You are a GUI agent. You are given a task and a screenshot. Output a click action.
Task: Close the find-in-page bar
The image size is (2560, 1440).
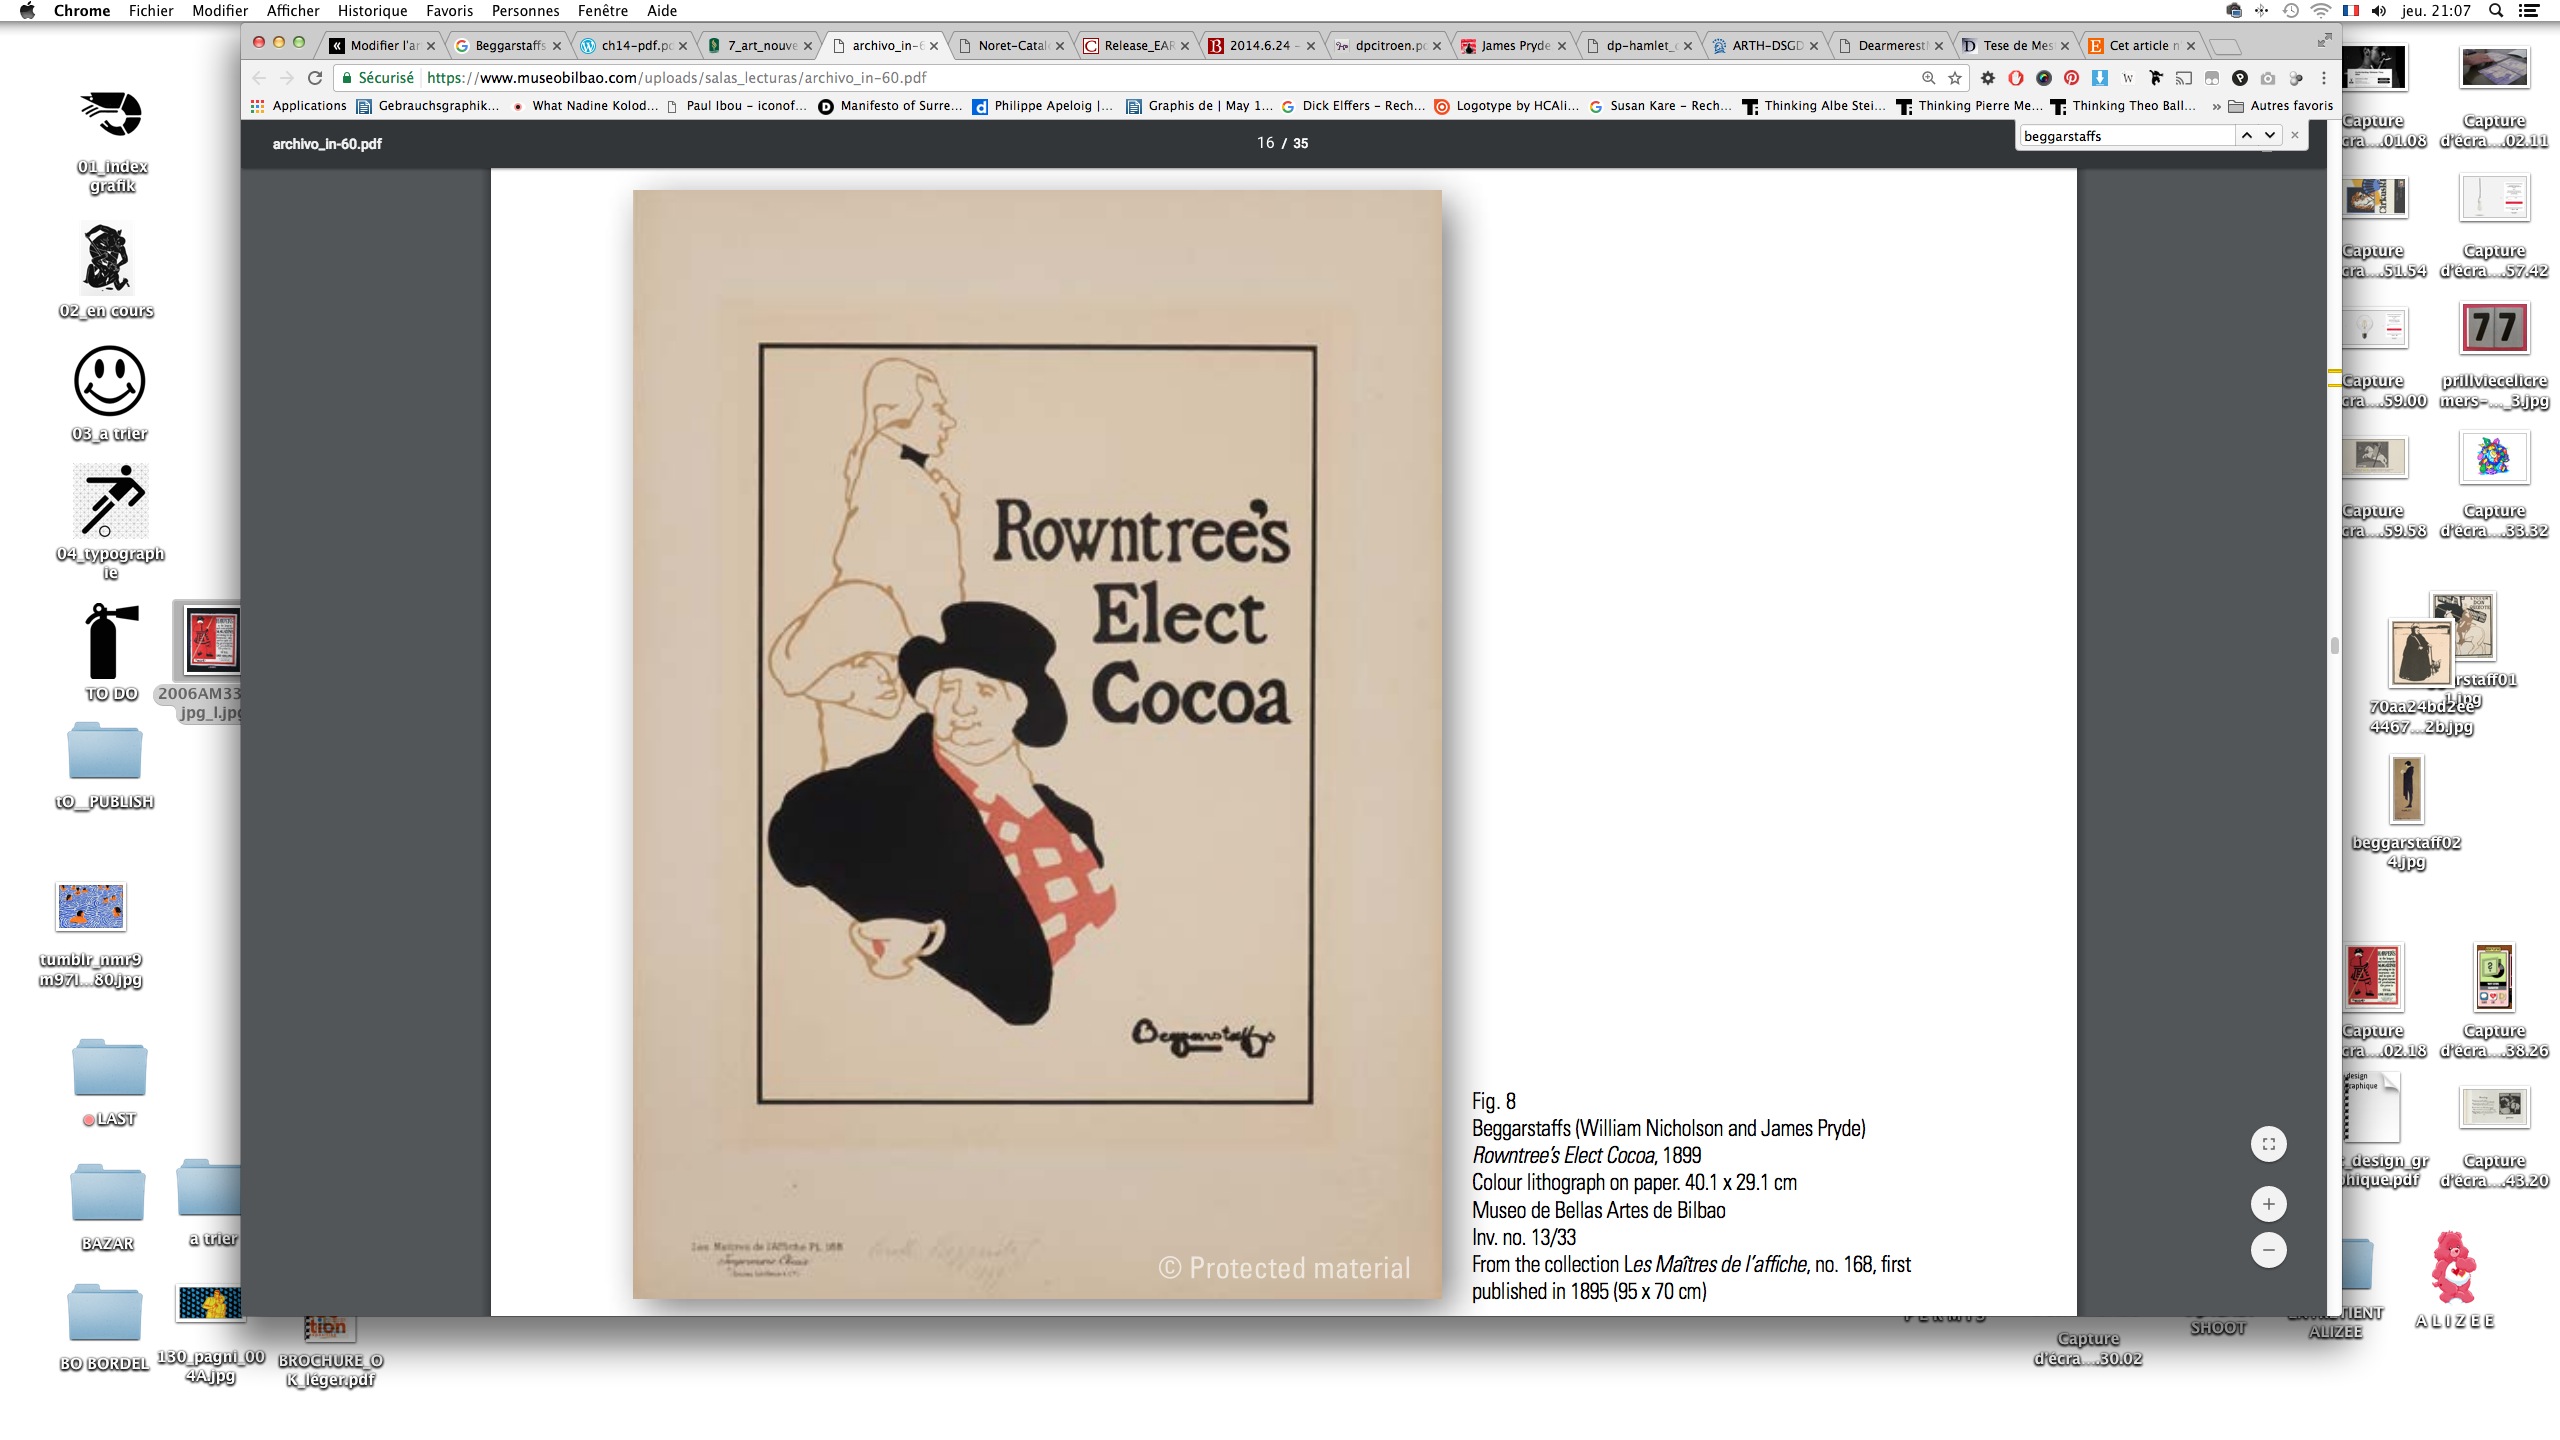click(2295, 136)
